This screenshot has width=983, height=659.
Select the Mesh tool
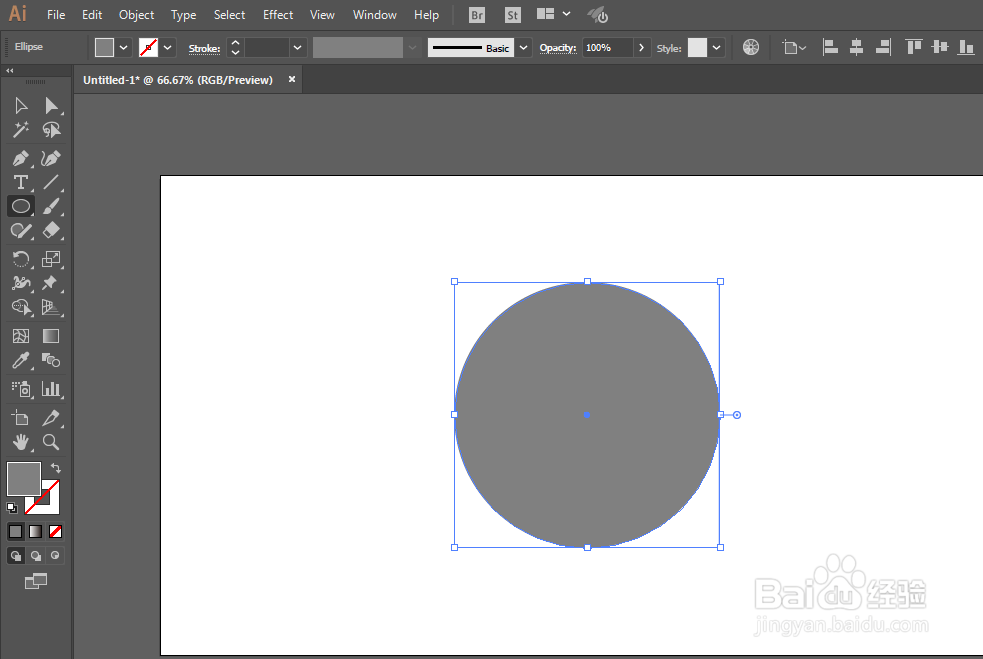coord(21,336)
